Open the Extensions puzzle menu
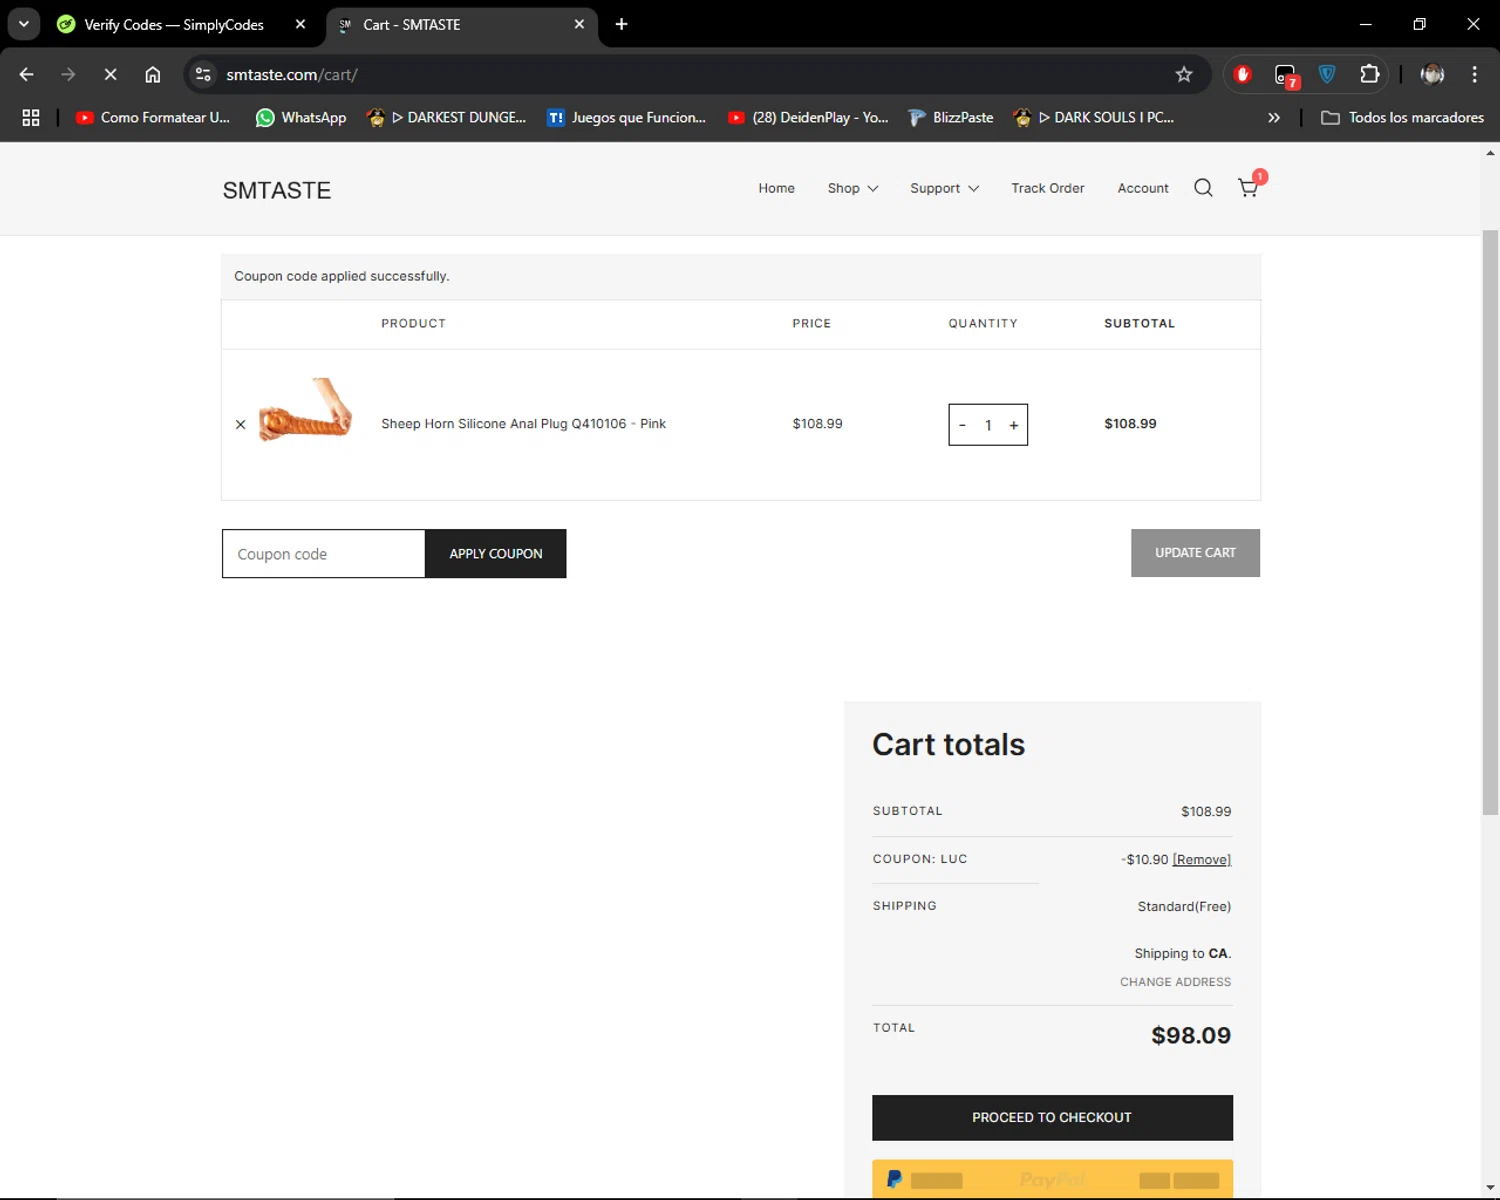The image size is (1500, 1200). tap(1369, 74)
